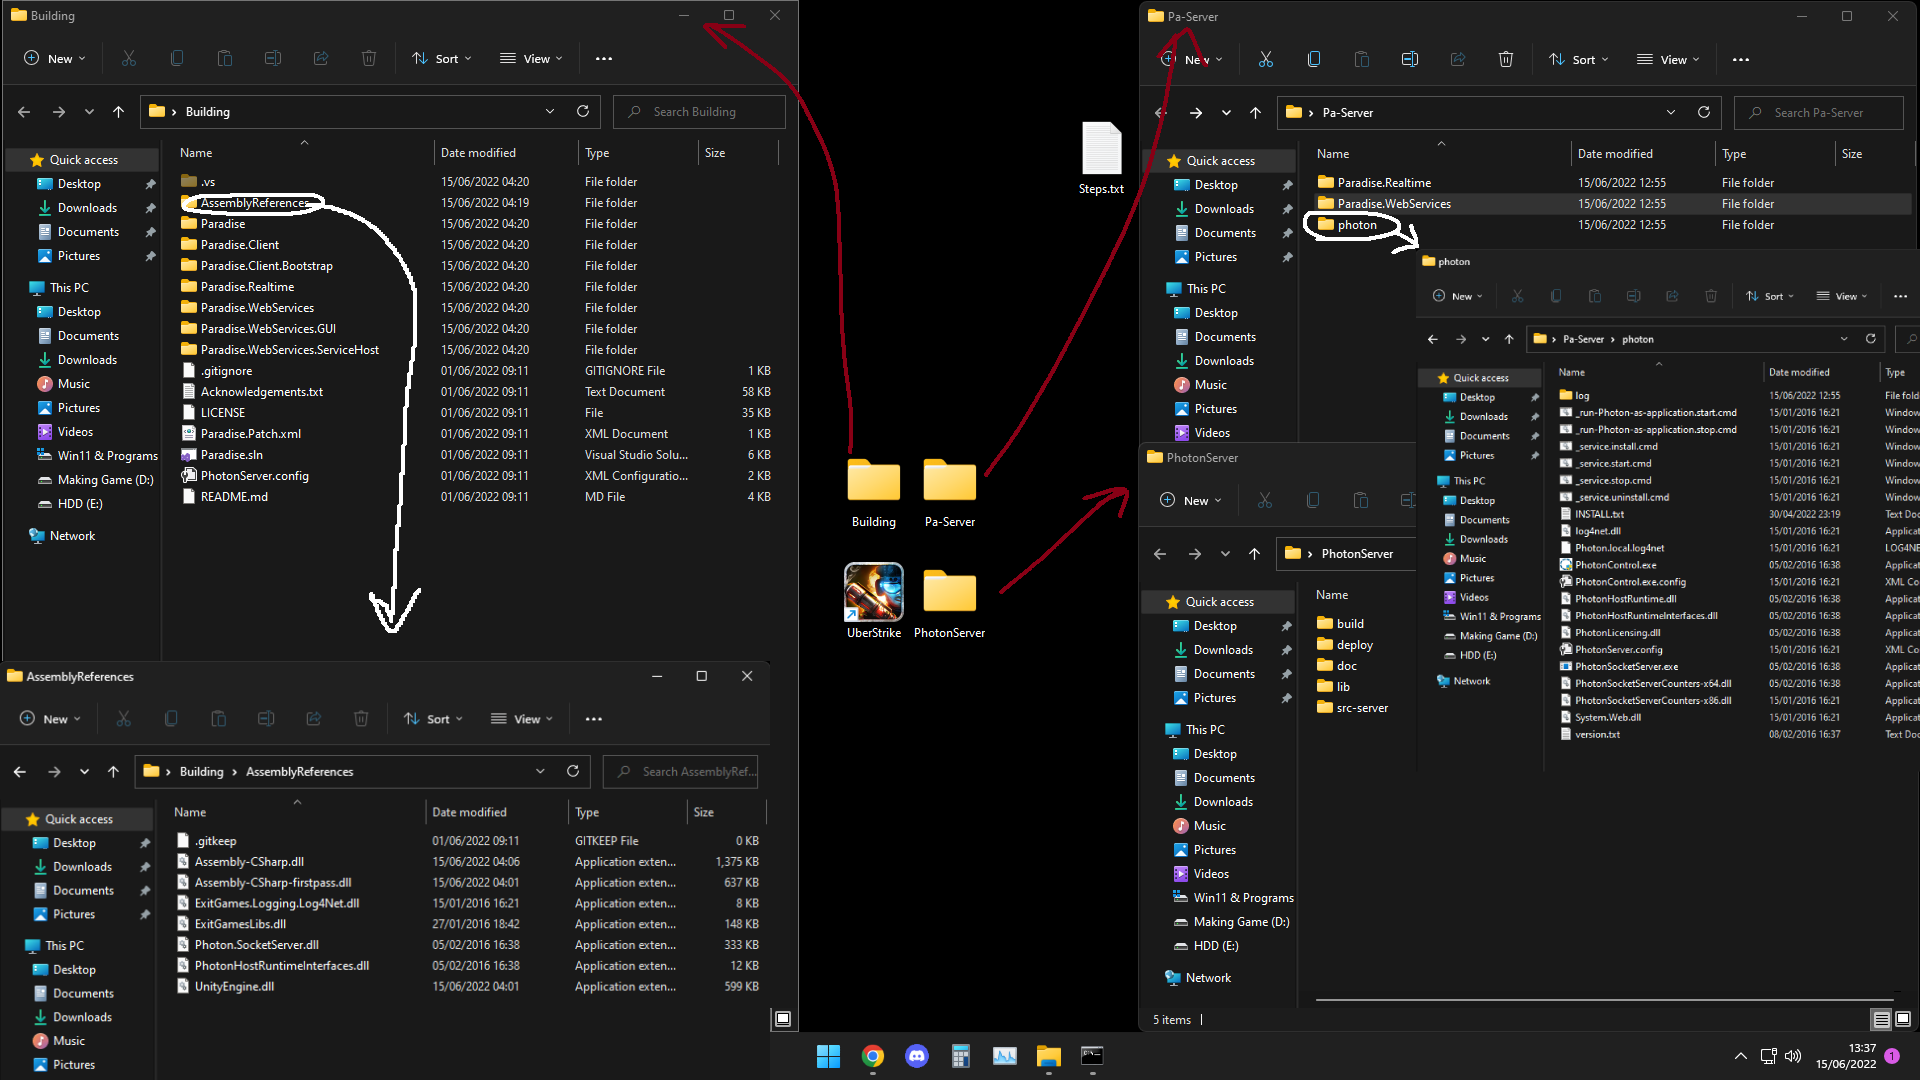
Task: Click the Copy icon in Building window toolbar
Action: [177, 59]
